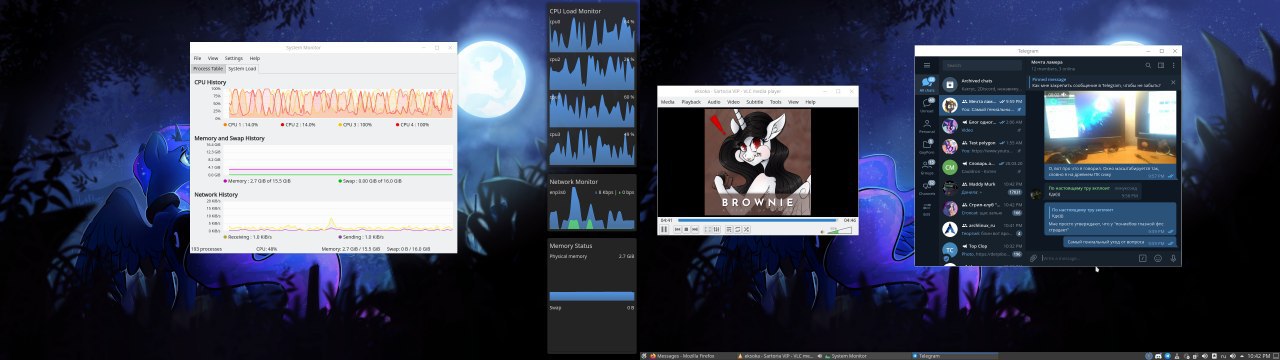Stop playback in VLC
This screenshot has width=1280, height=360.
coord(686,230)
